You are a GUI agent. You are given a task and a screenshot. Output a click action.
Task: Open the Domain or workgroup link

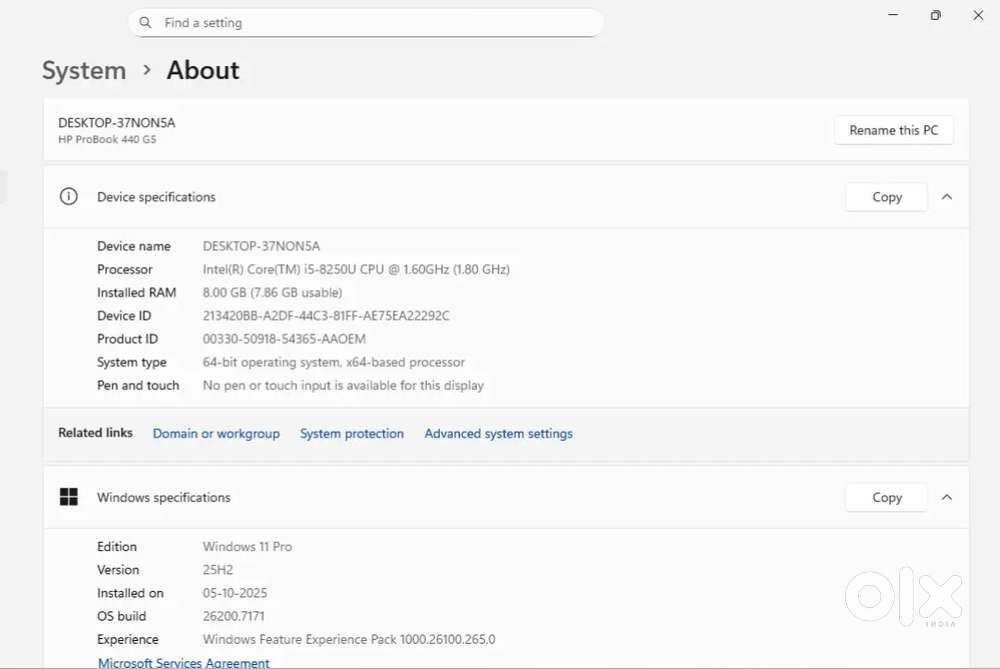tap(216, 434)
